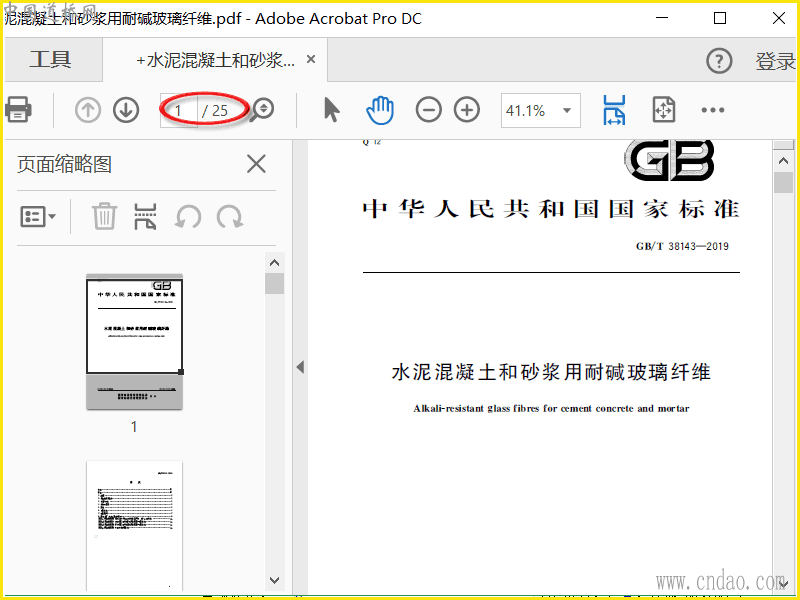The width and height of the screenshot is (800, 600).
Task: Click the page number input field
Action: [179, 110]
